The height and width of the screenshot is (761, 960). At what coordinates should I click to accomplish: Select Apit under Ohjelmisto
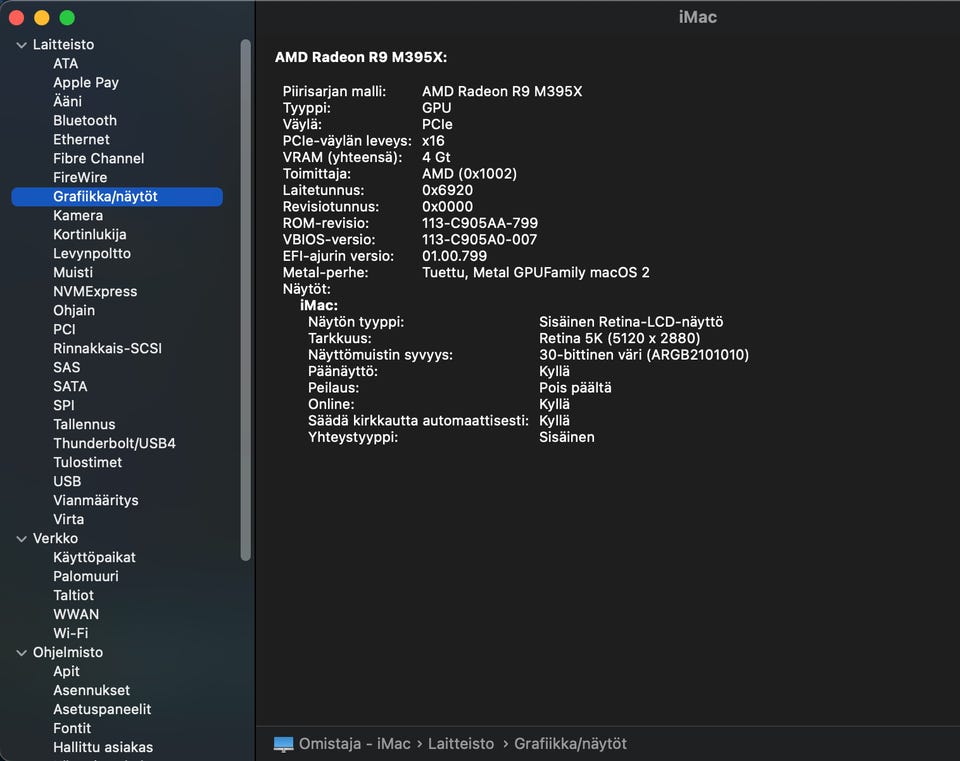tap(66, 671)
